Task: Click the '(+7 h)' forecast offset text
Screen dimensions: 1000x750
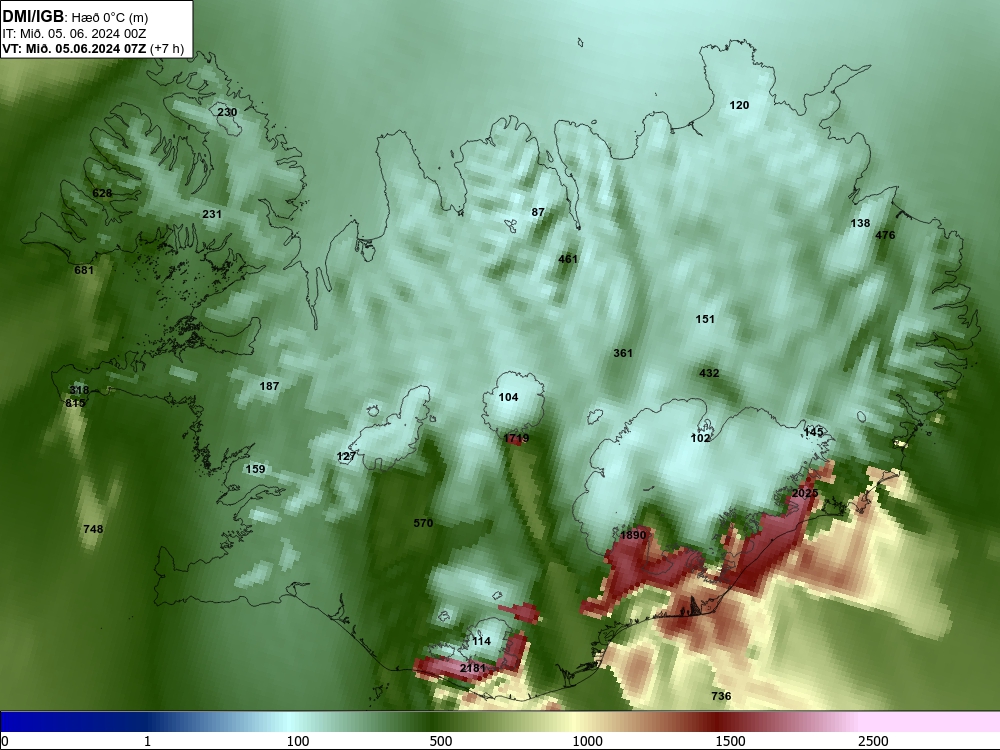Action: [167, 49]
